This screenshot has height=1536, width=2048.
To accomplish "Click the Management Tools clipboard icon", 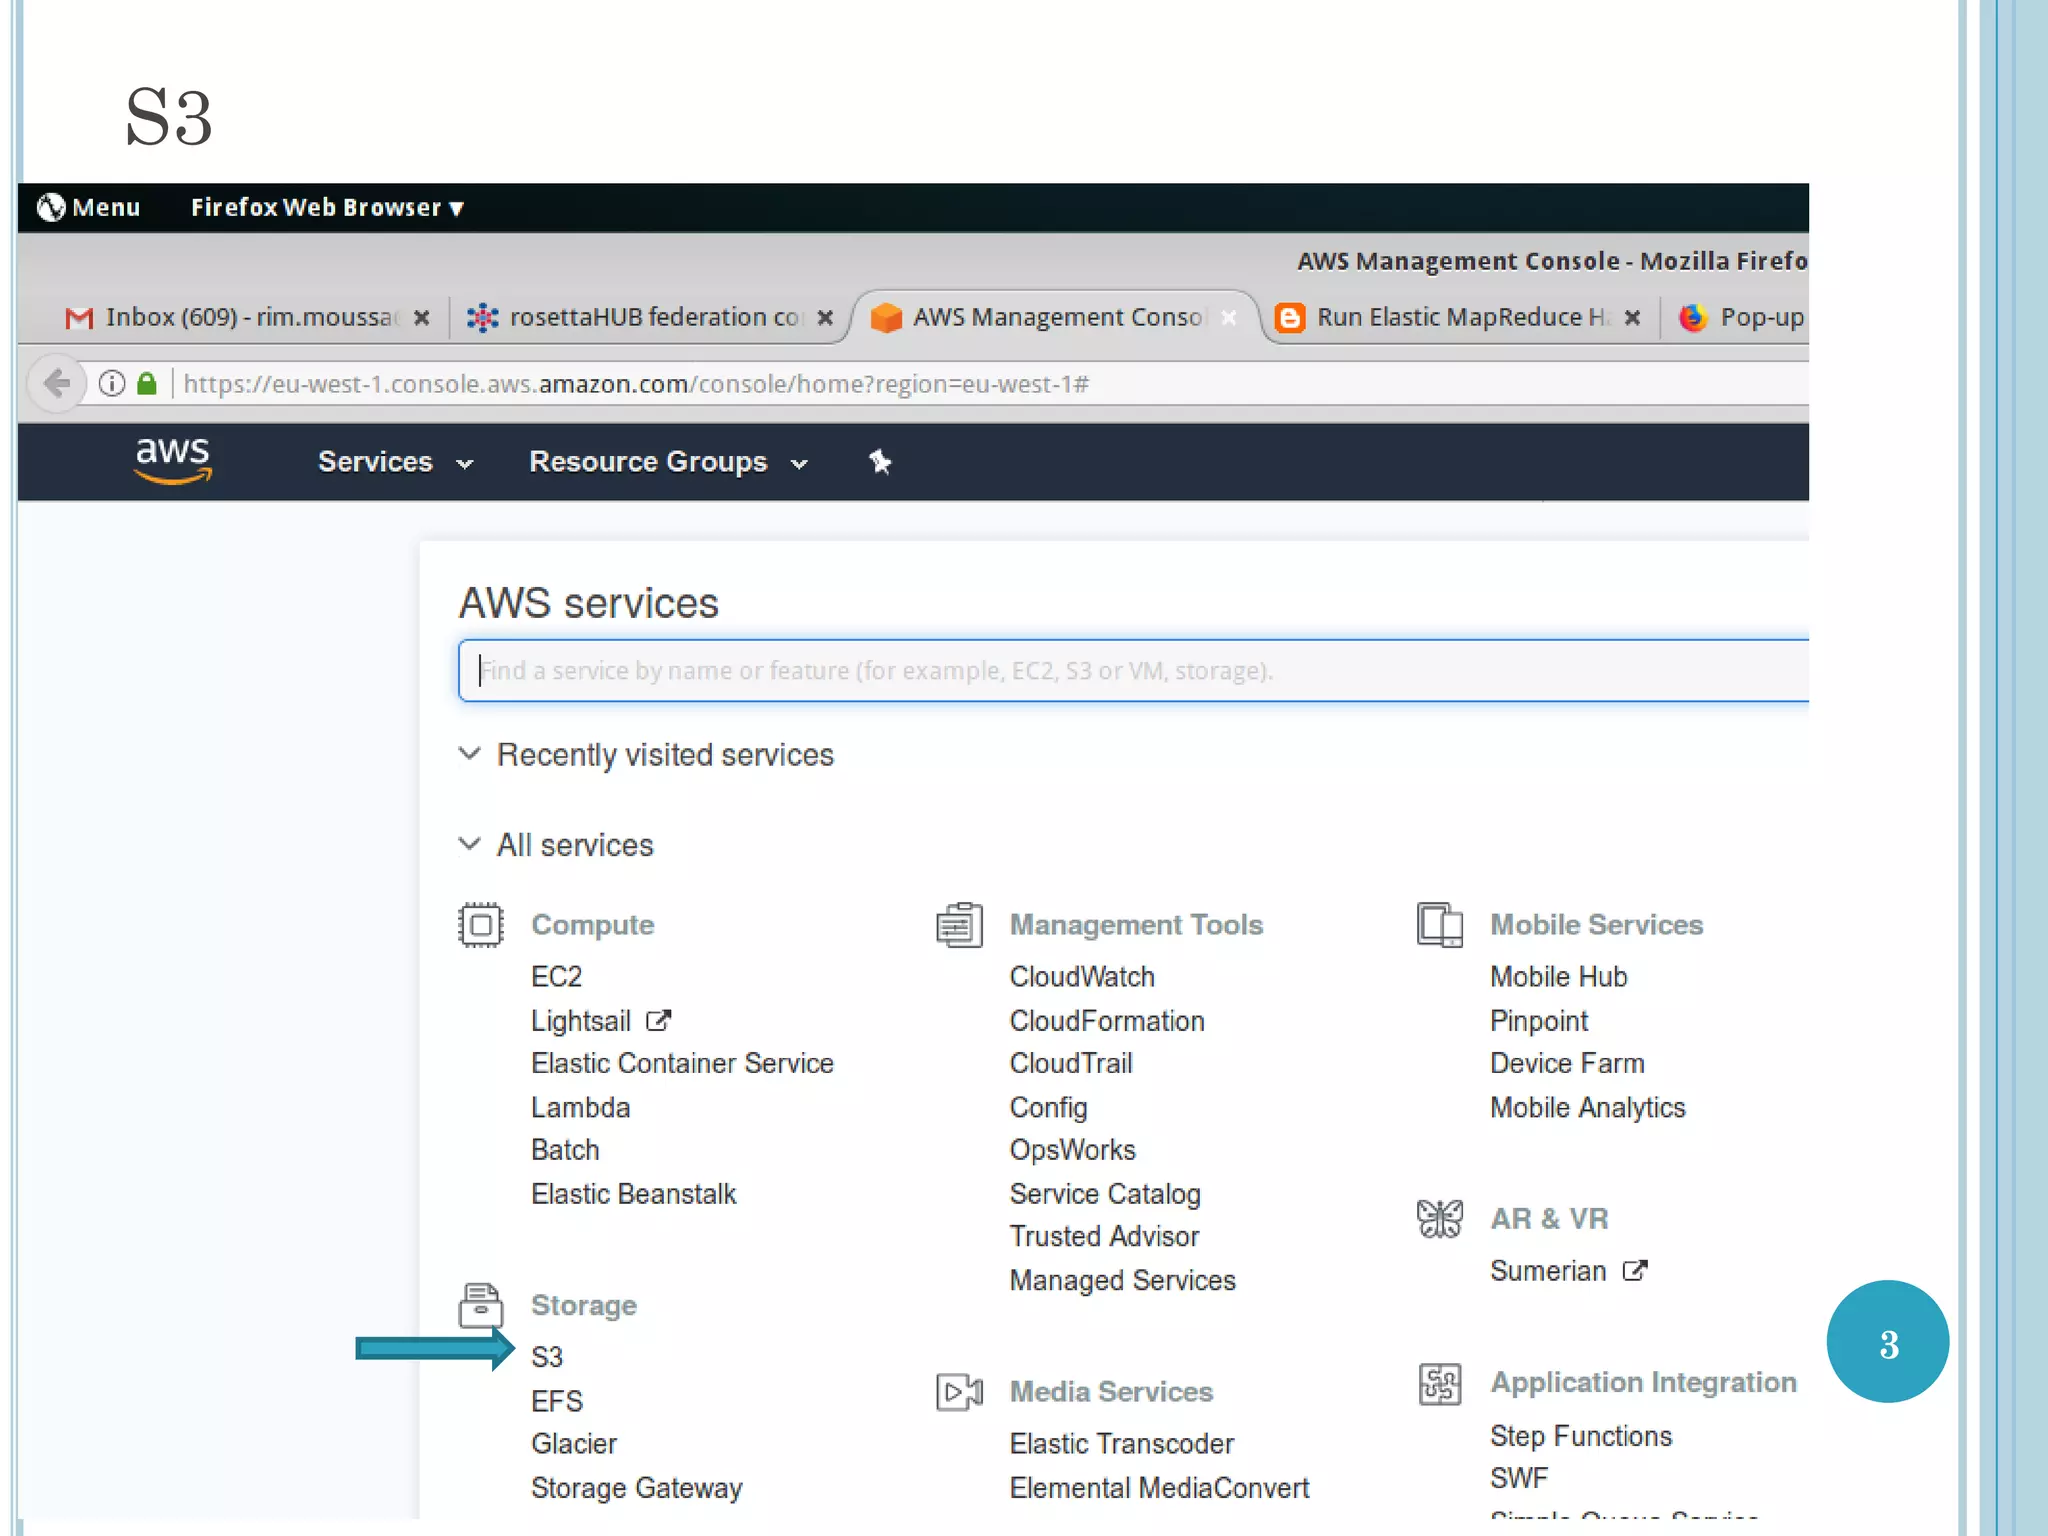I will click(x=959, y=925).
